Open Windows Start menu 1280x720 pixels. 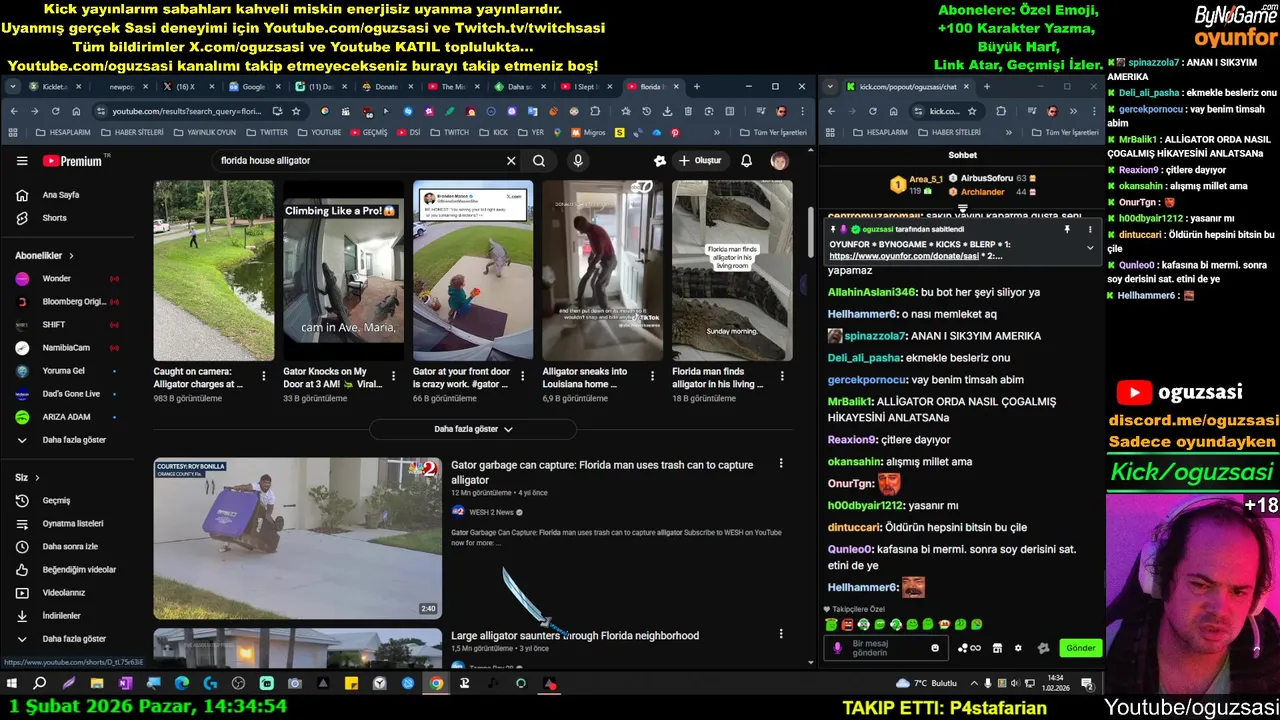(x=12, y=684)
